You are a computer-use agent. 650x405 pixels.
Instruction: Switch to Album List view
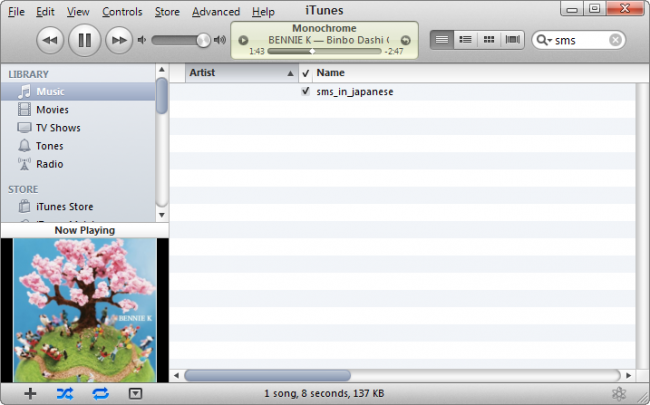click(466, 40)
